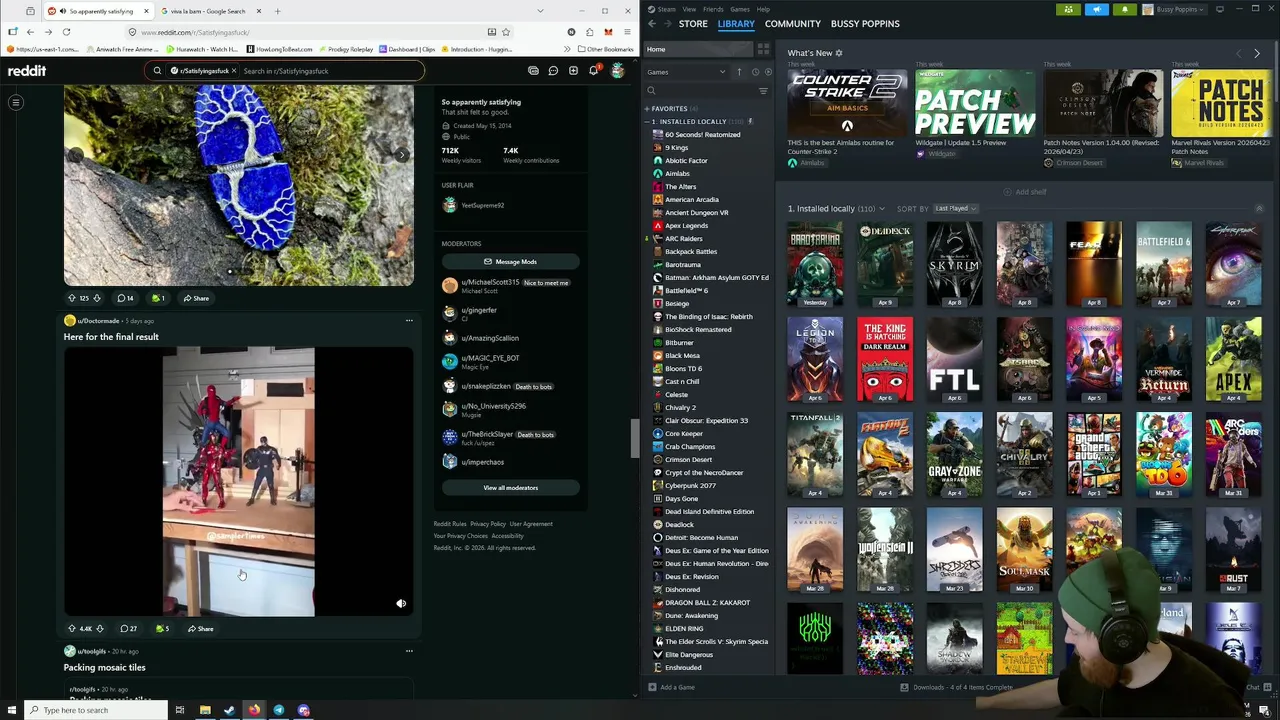Switch to Steam COMMUNITY tab
The height and width of the screenshot is (720, 1280).
792,24
